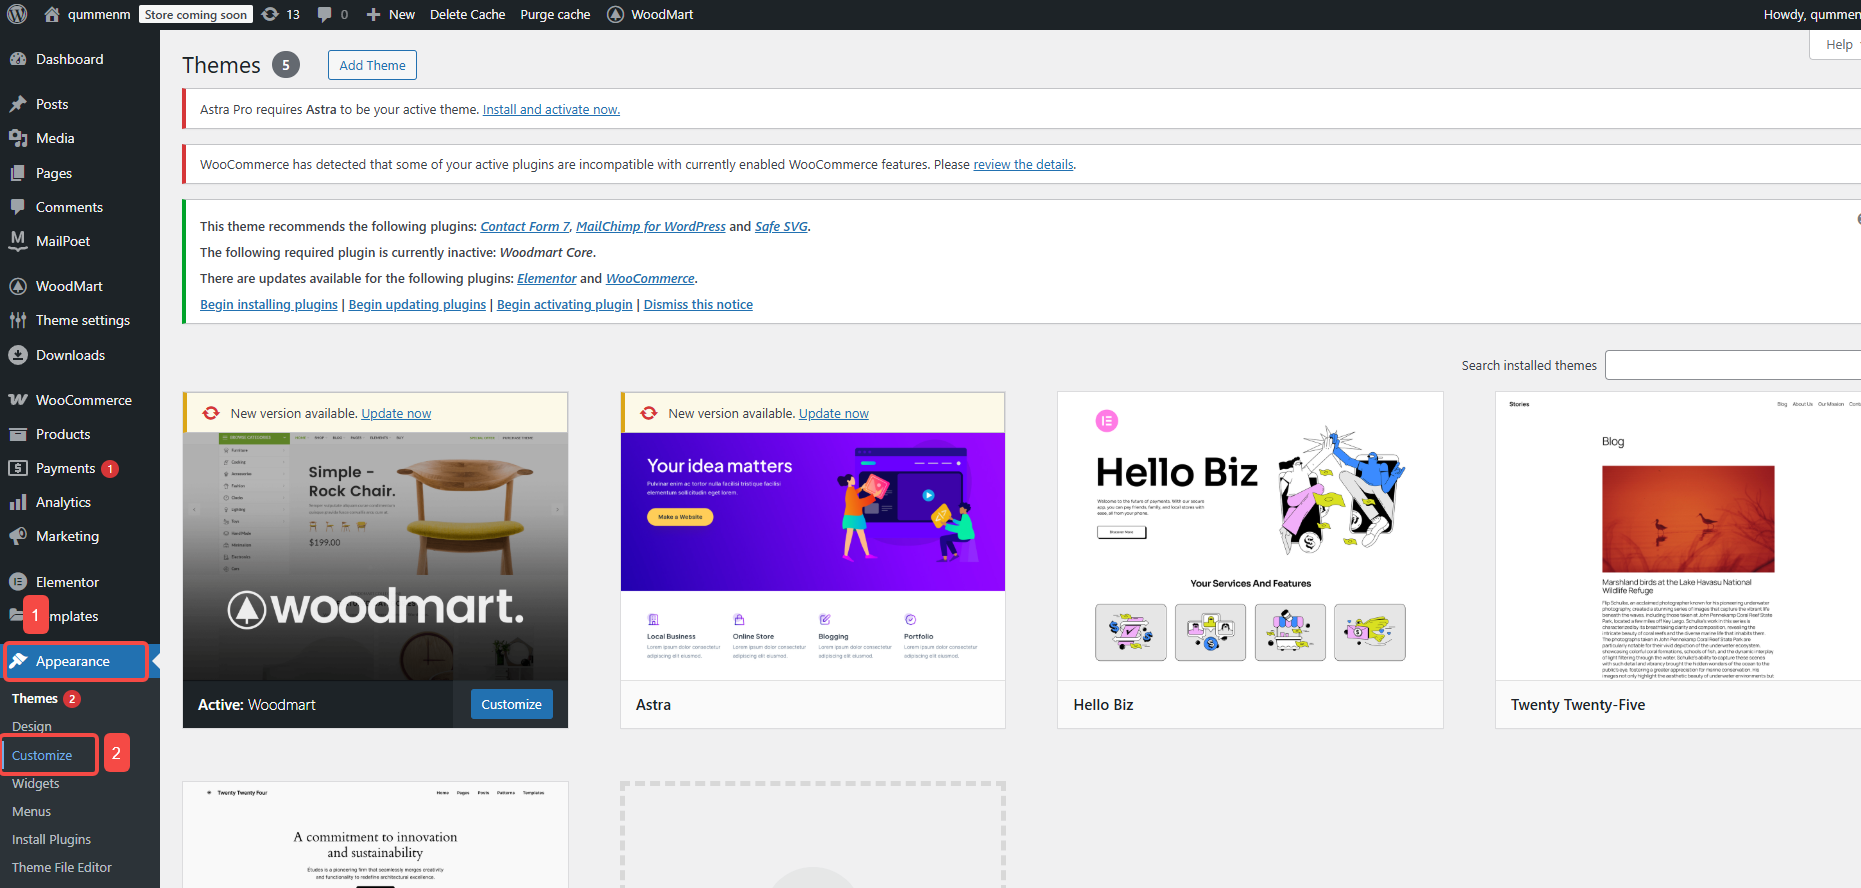Click Dismiss this notice link
This screenshot has width=1861, height=888.
point(698,304)
